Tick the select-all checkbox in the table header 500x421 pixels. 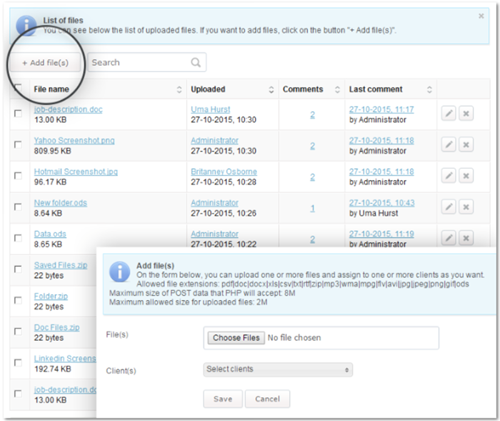pos(18,88)
